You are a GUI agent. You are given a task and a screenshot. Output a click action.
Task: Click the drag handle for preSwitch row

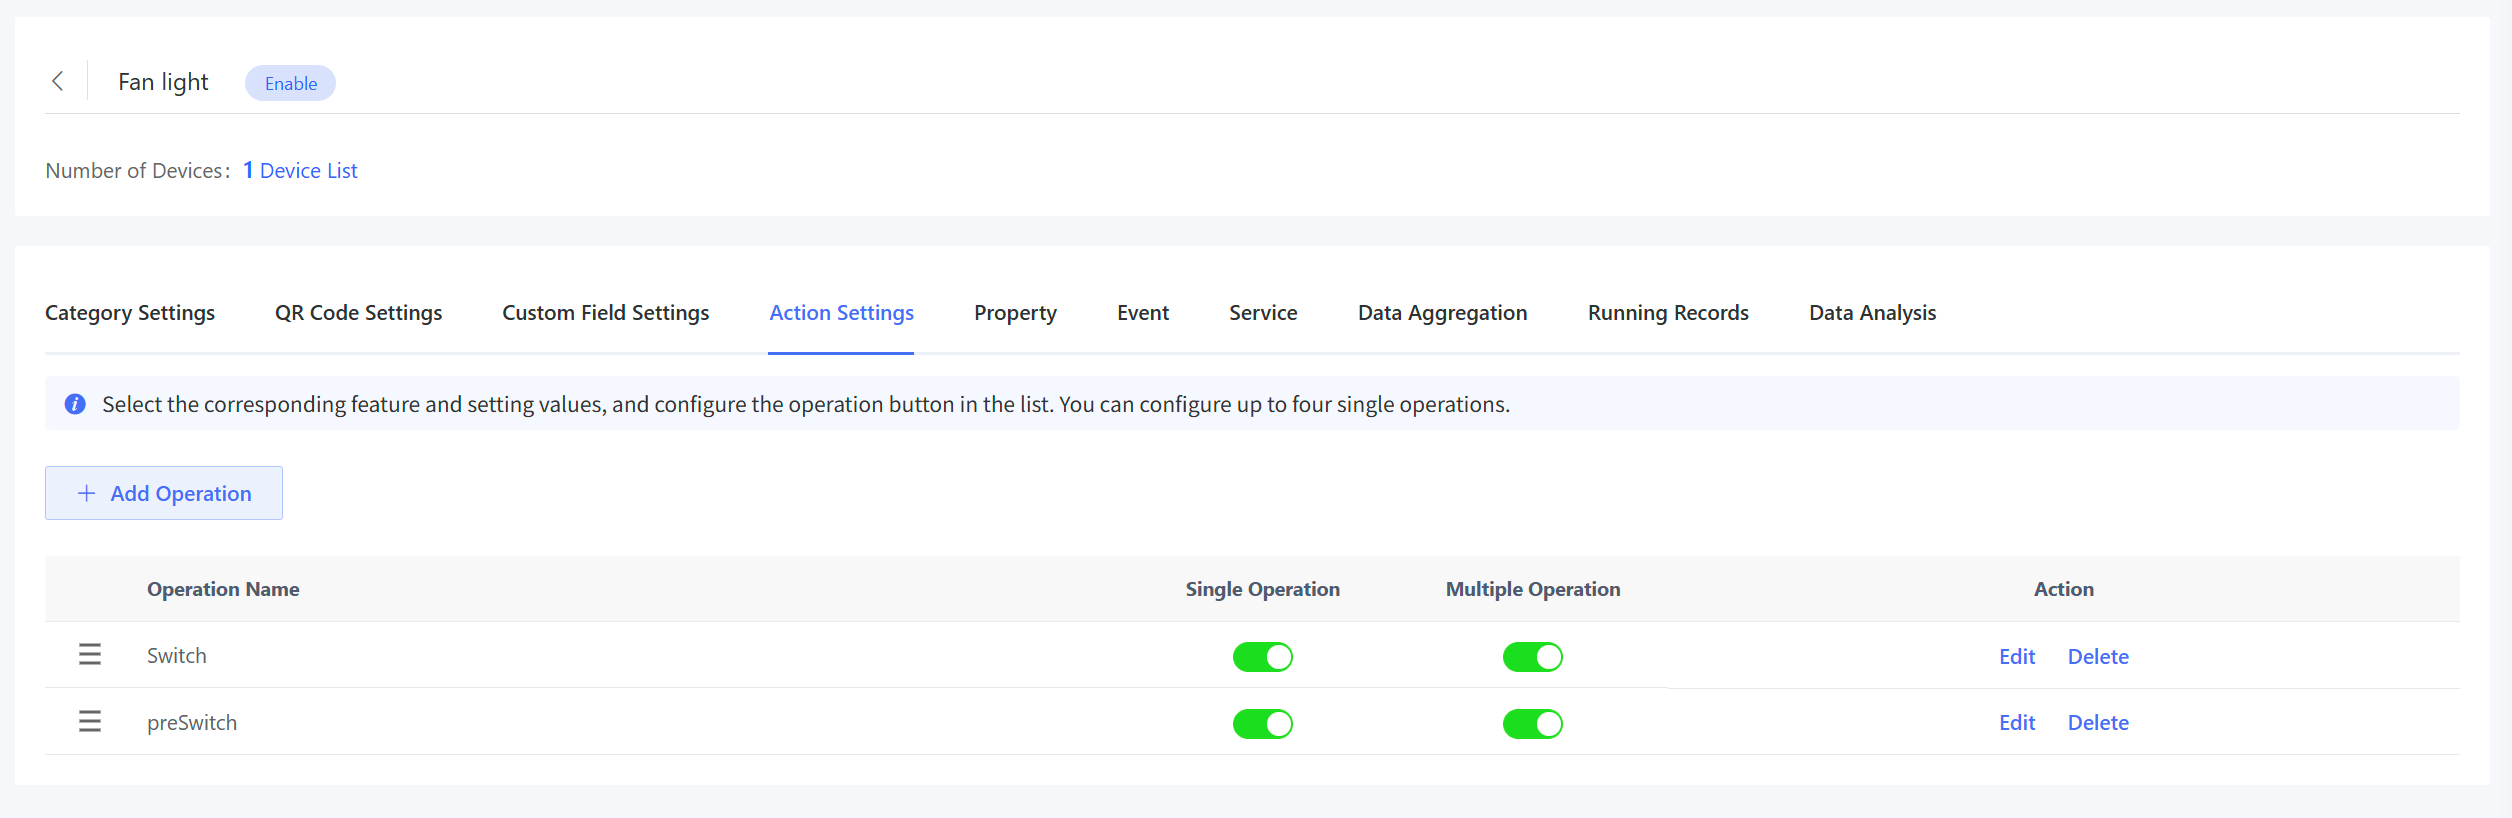tap(90, 721)
